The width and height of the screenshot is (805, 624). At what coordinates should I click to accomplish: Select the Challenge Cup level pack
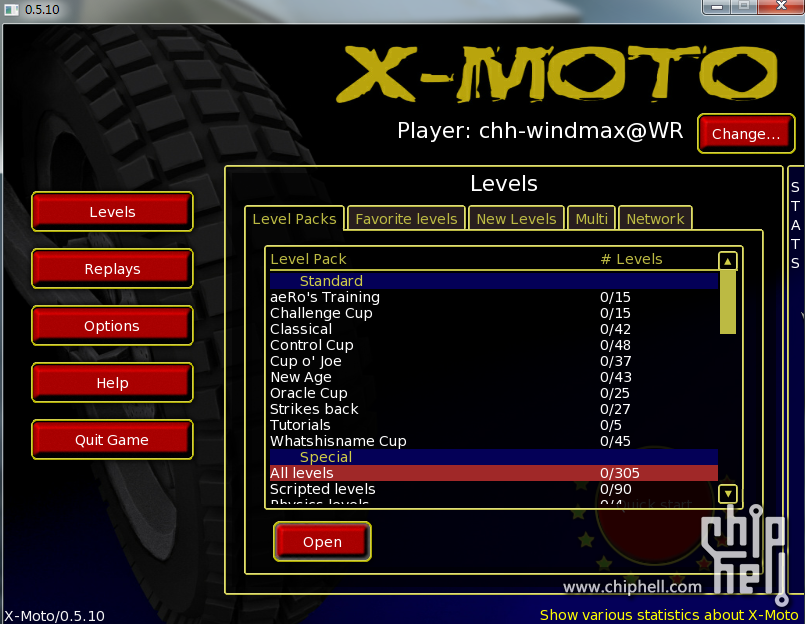(x=494, y=313)
